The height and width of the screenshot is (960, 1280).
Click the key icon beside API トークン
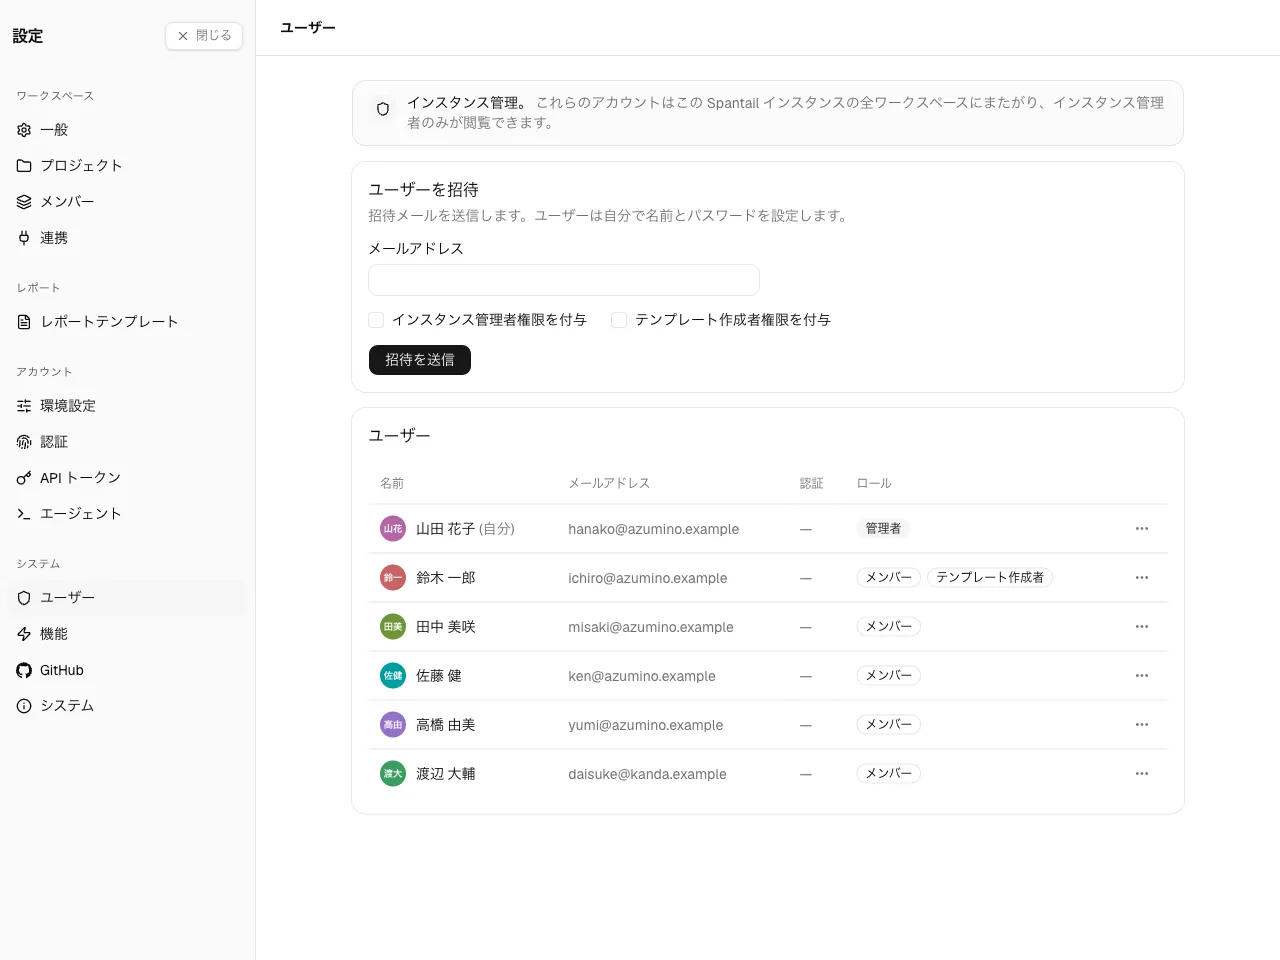tap(24, 478)
